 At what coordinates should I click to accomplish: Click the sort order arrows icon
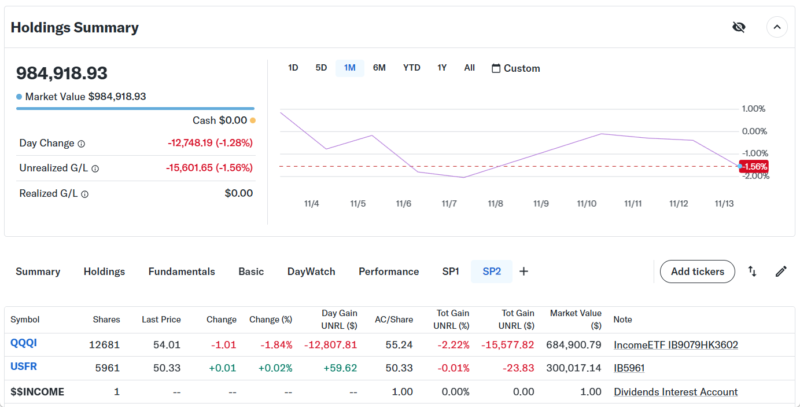click(752, 271)
